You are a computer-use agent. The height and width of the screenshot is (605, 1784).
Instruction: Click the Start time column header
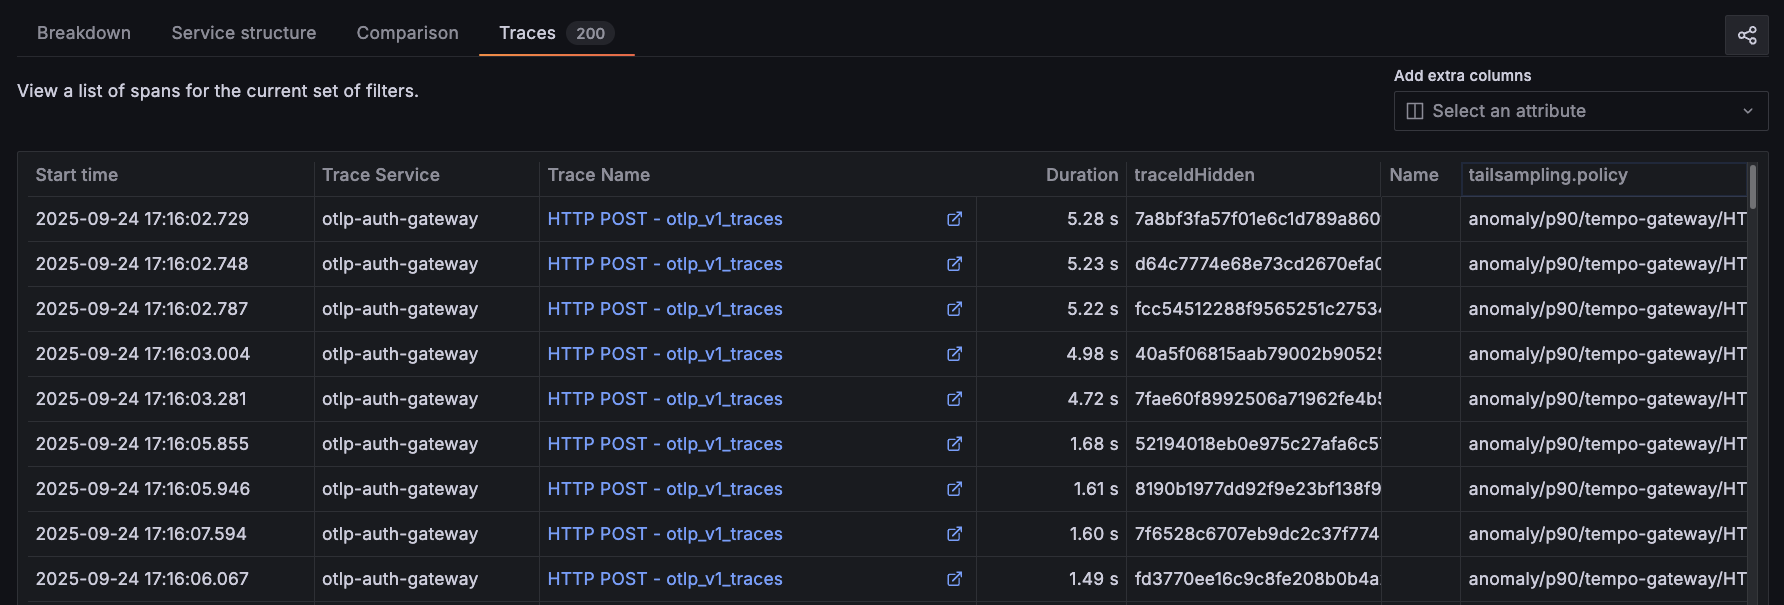[x=77, y=175]
